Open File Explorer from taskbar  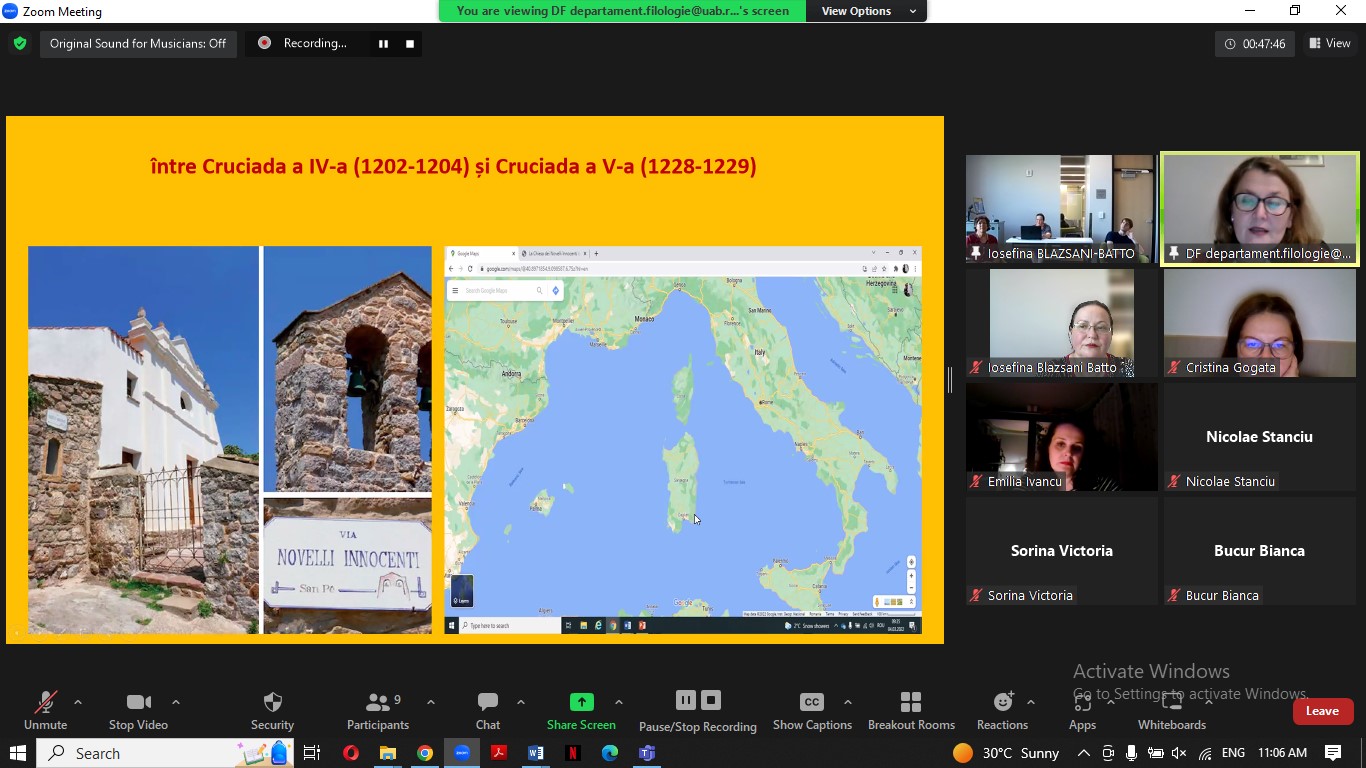coord(388,753)
